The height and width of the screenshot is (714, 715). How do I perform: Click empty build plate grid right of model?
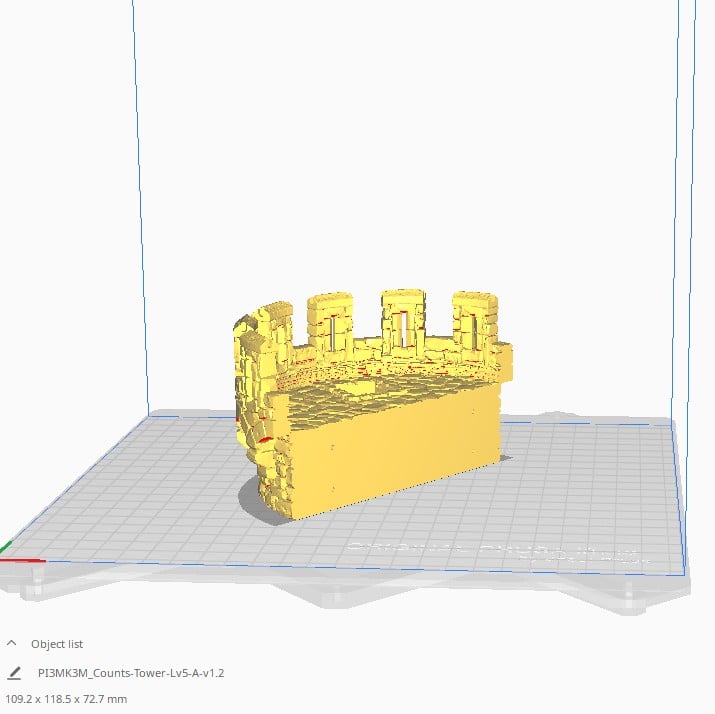click(590, 470)
